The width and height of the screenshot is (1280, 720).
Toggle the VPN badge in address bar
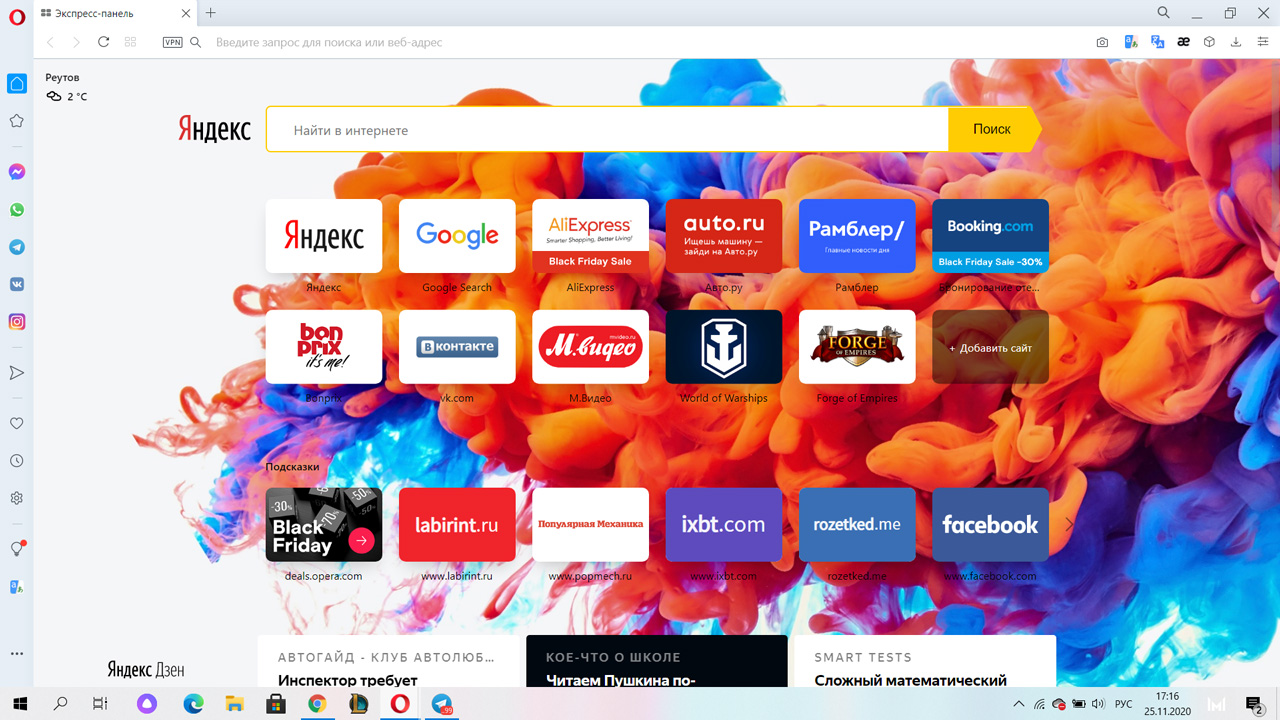point(172,42)
